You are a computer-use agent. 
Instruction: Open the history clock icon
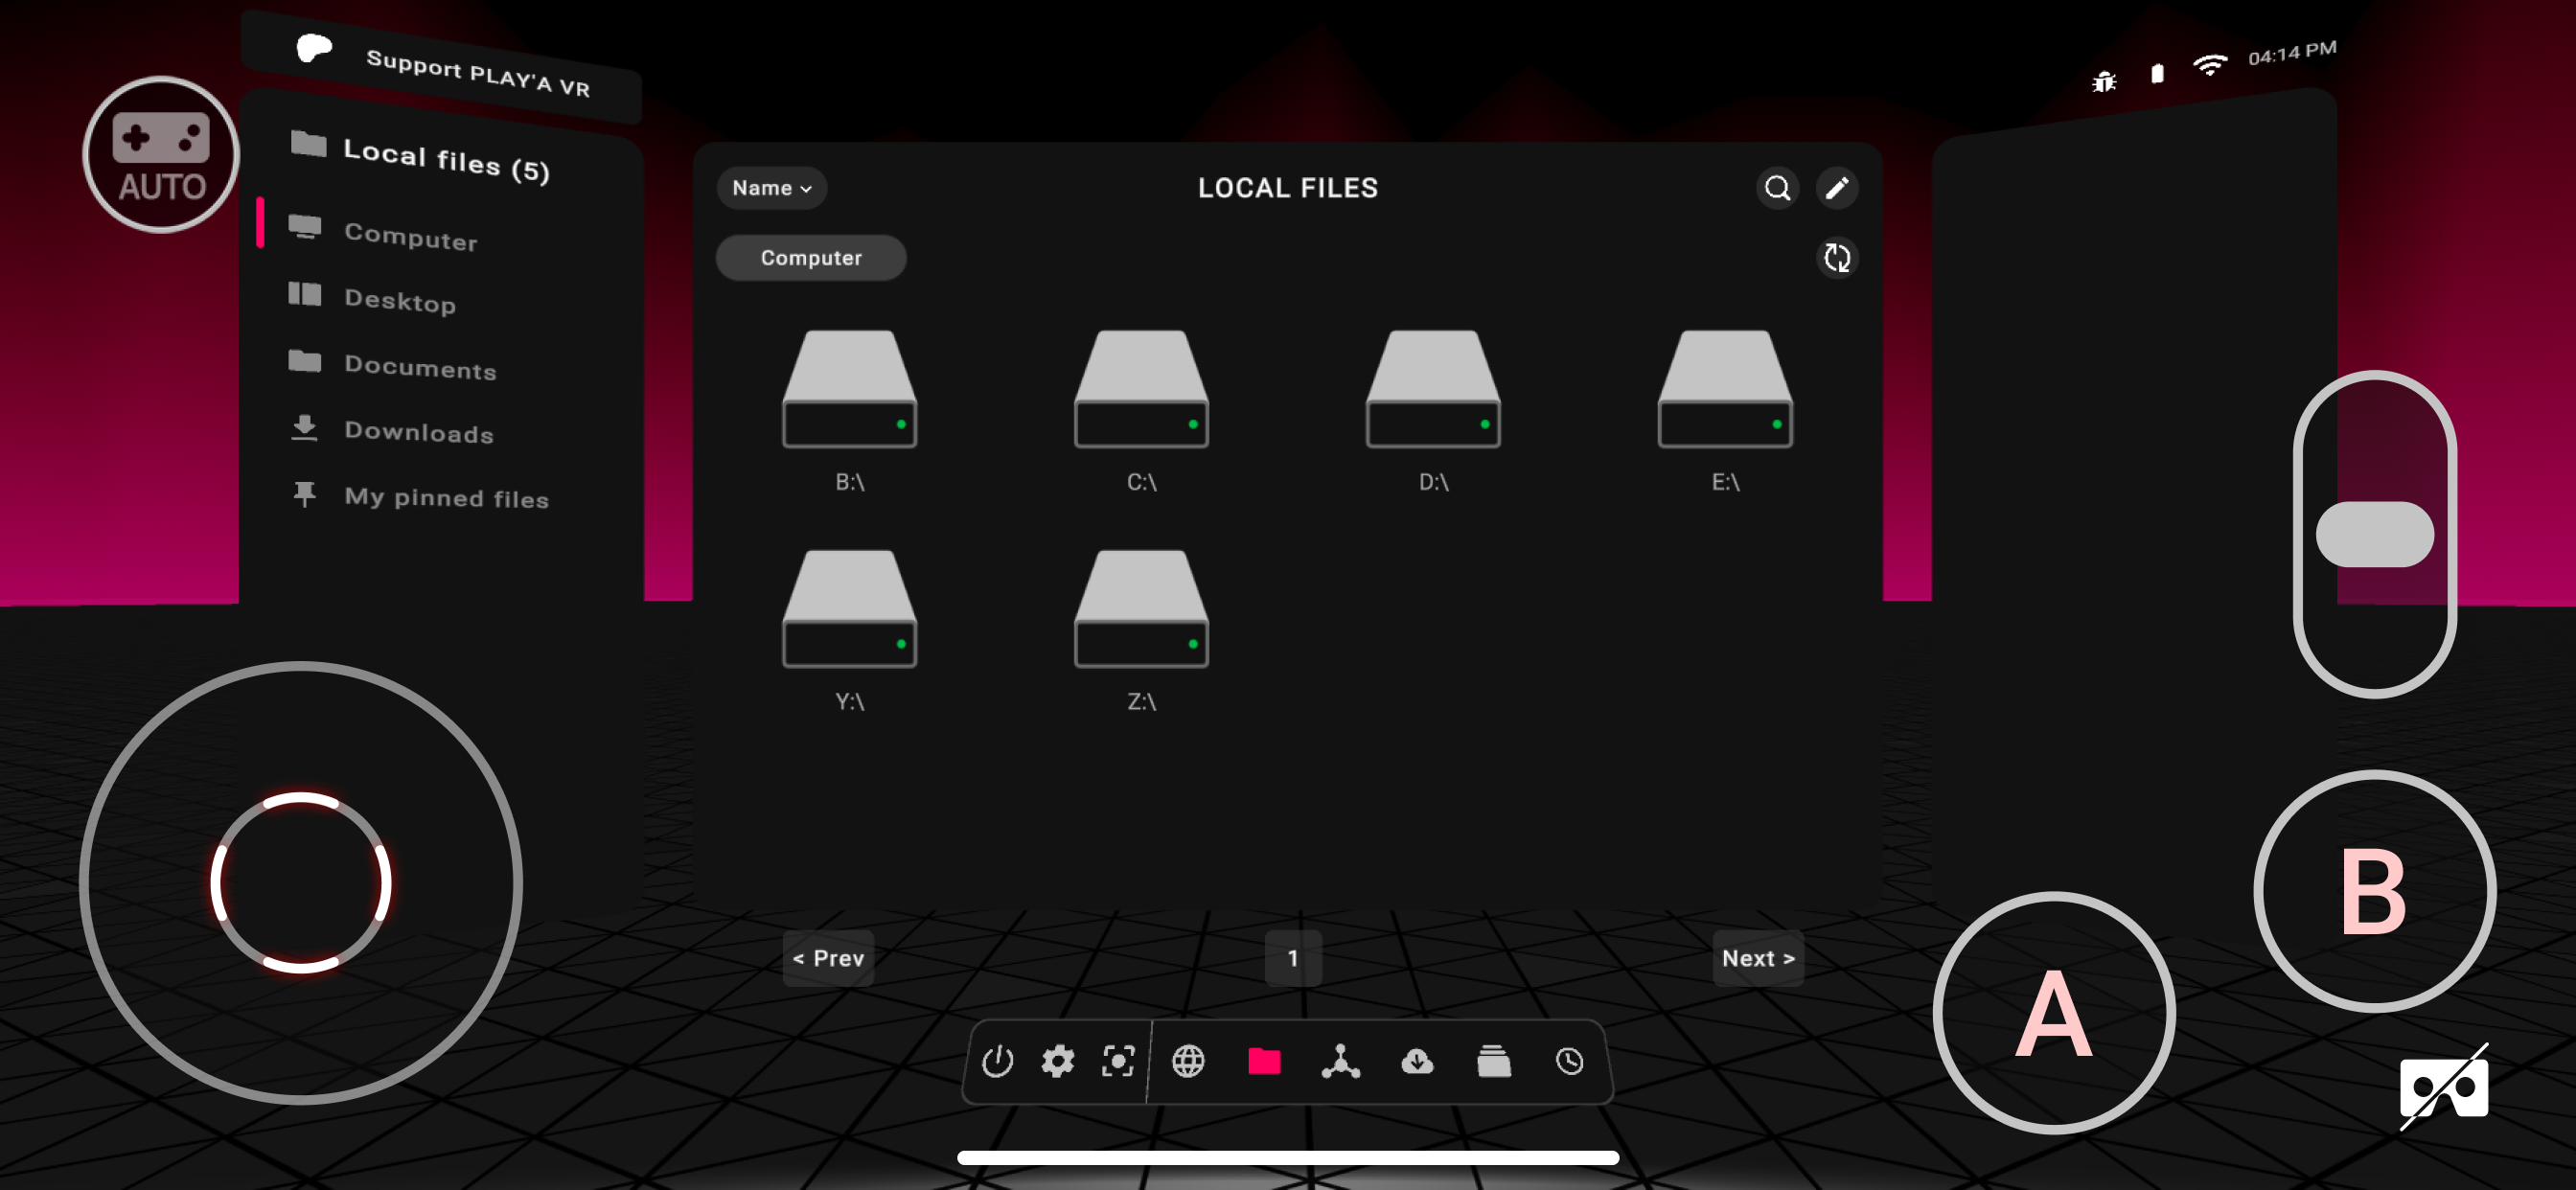pos(1569,1061)
